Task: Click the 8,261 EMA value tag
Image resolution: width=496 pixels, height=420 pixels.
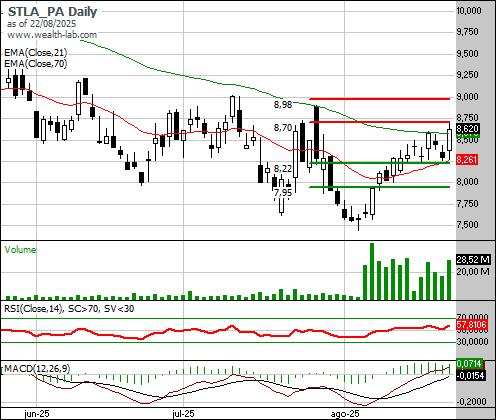Action: [x=467, y=160]
